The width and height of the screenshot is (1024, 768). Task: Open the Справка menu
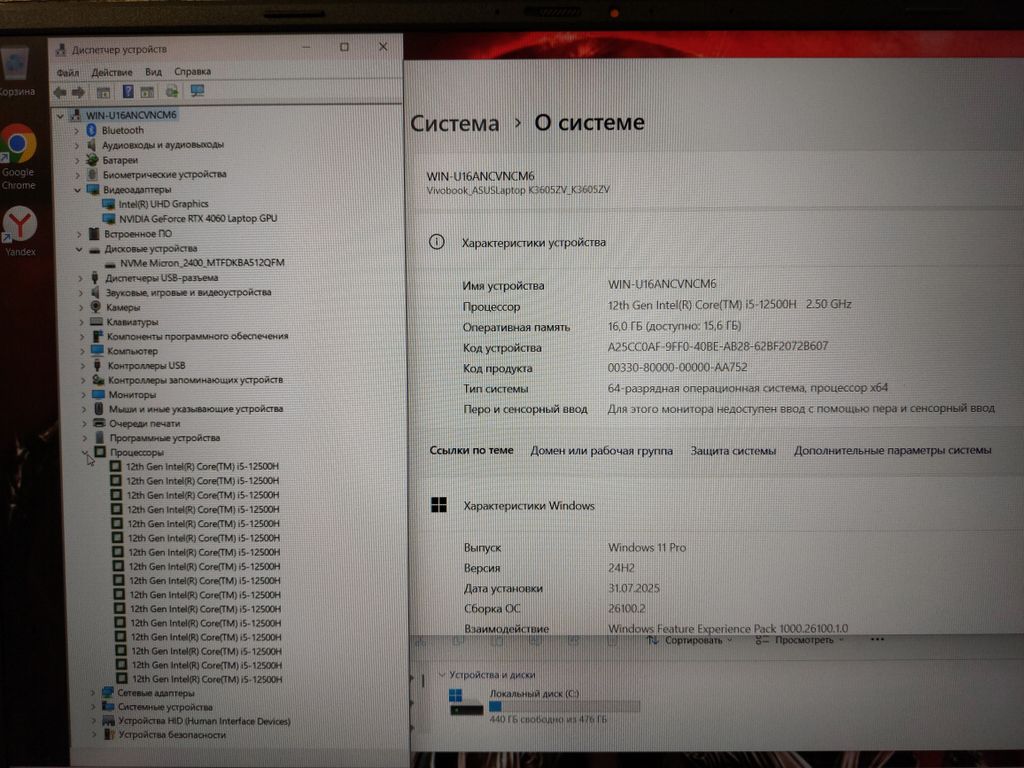tap(192, 72)
